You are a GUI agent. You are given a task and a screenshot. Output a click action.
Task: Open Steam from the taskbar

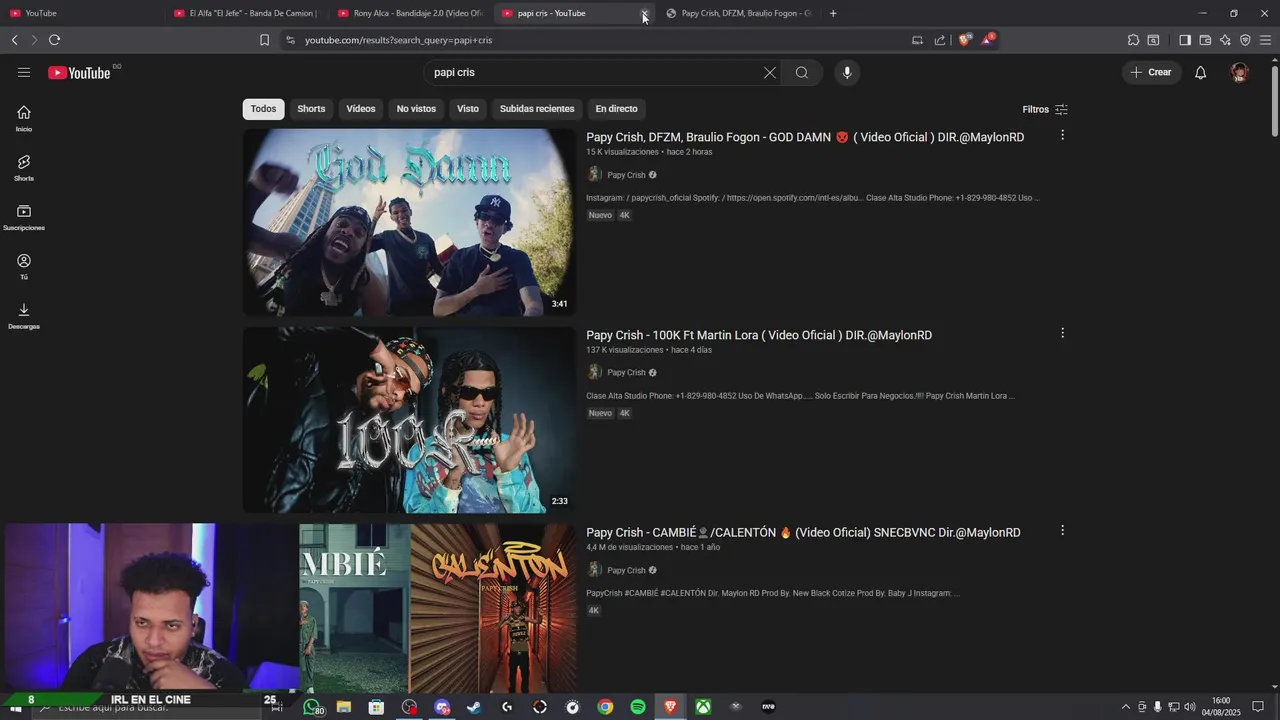click(x=474, y=707)
